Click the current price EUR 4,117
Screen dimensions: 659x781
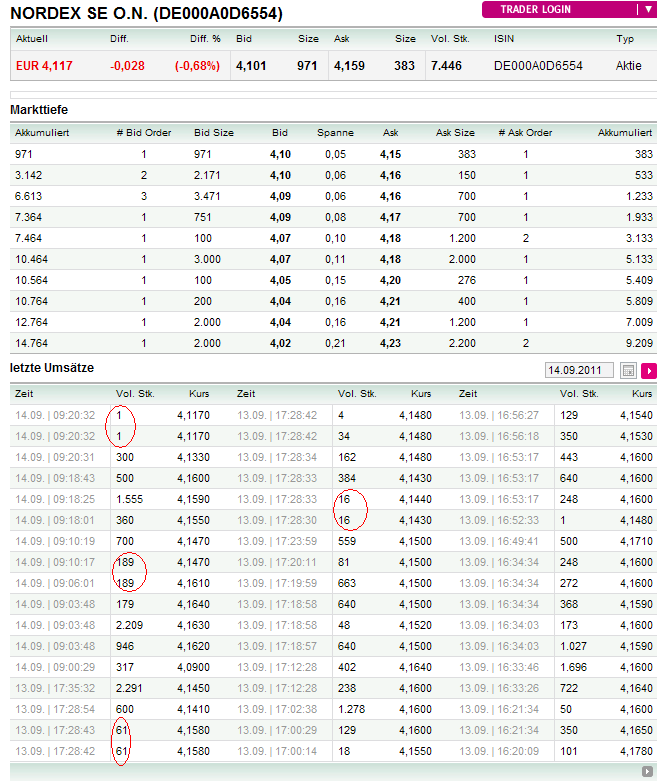coord(44,66)
